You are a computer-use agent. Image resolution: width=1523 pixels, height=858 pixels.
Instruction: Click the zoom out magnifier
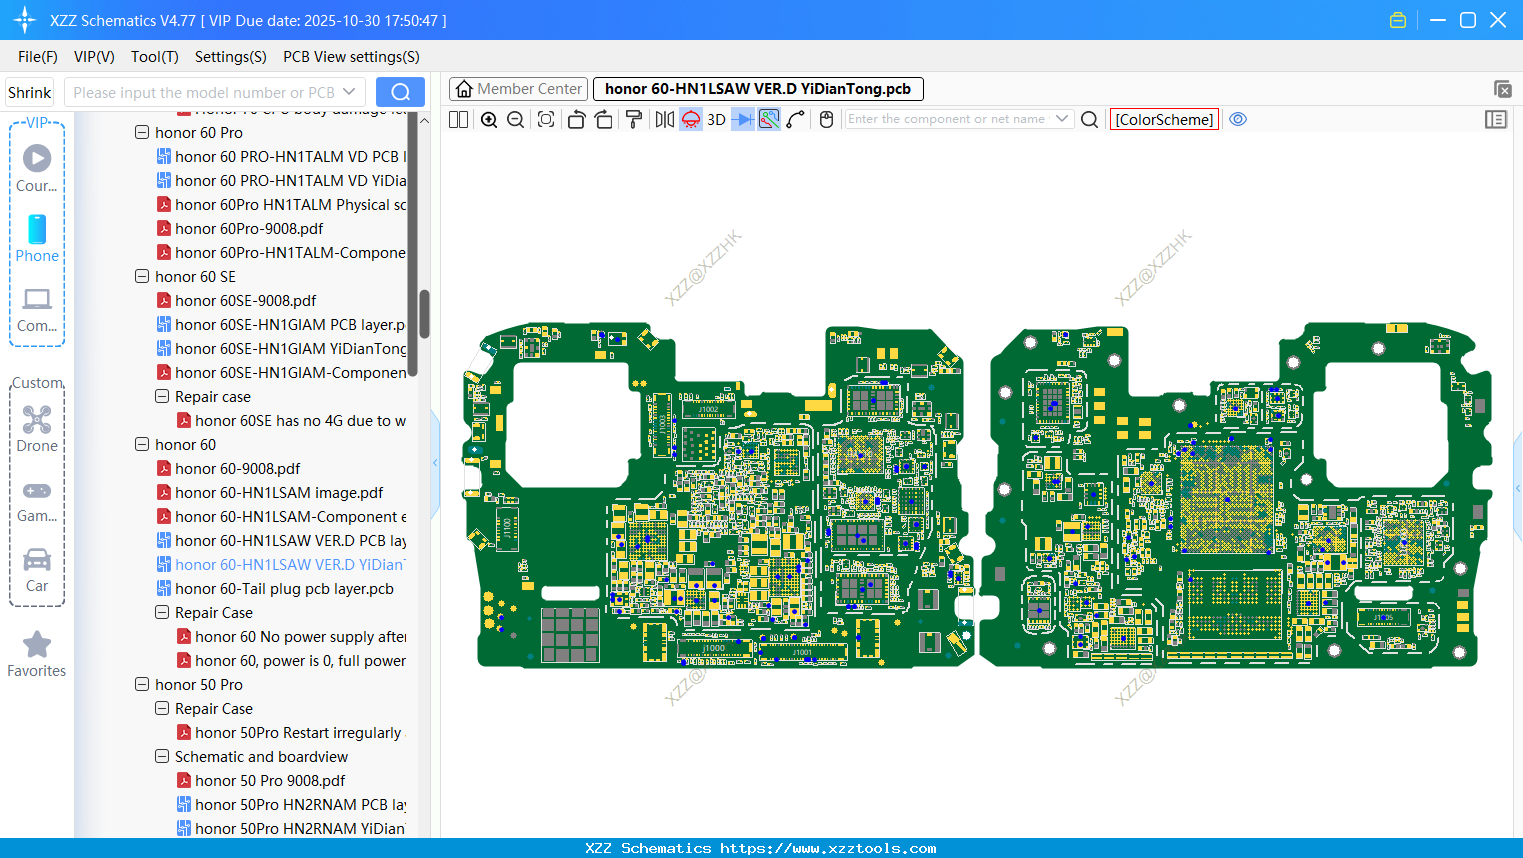pos(516,119)
